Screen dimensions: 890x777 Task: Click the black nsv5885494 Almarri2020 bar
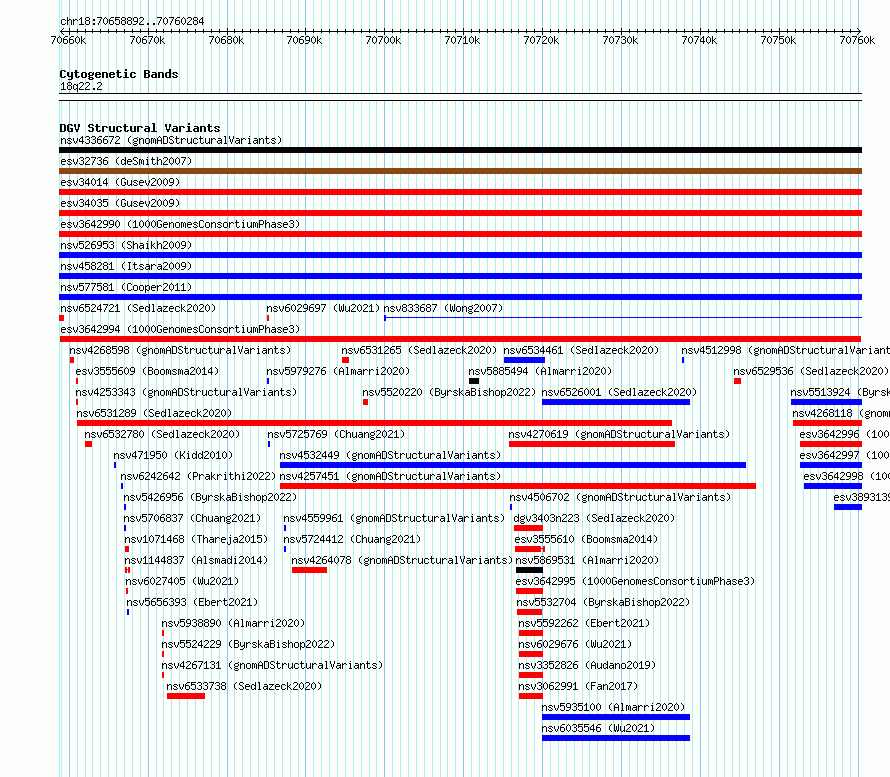click(x=474, y=381)
